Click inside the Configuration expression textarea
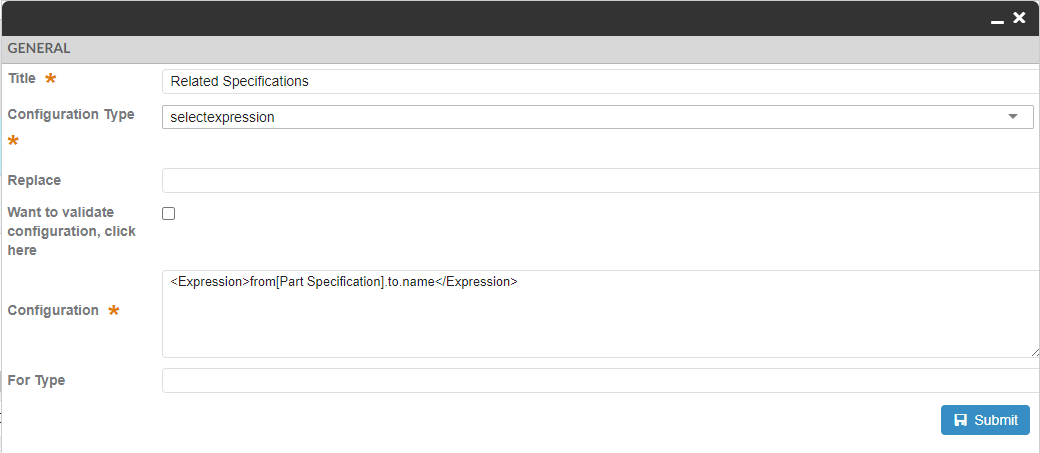 600,320
